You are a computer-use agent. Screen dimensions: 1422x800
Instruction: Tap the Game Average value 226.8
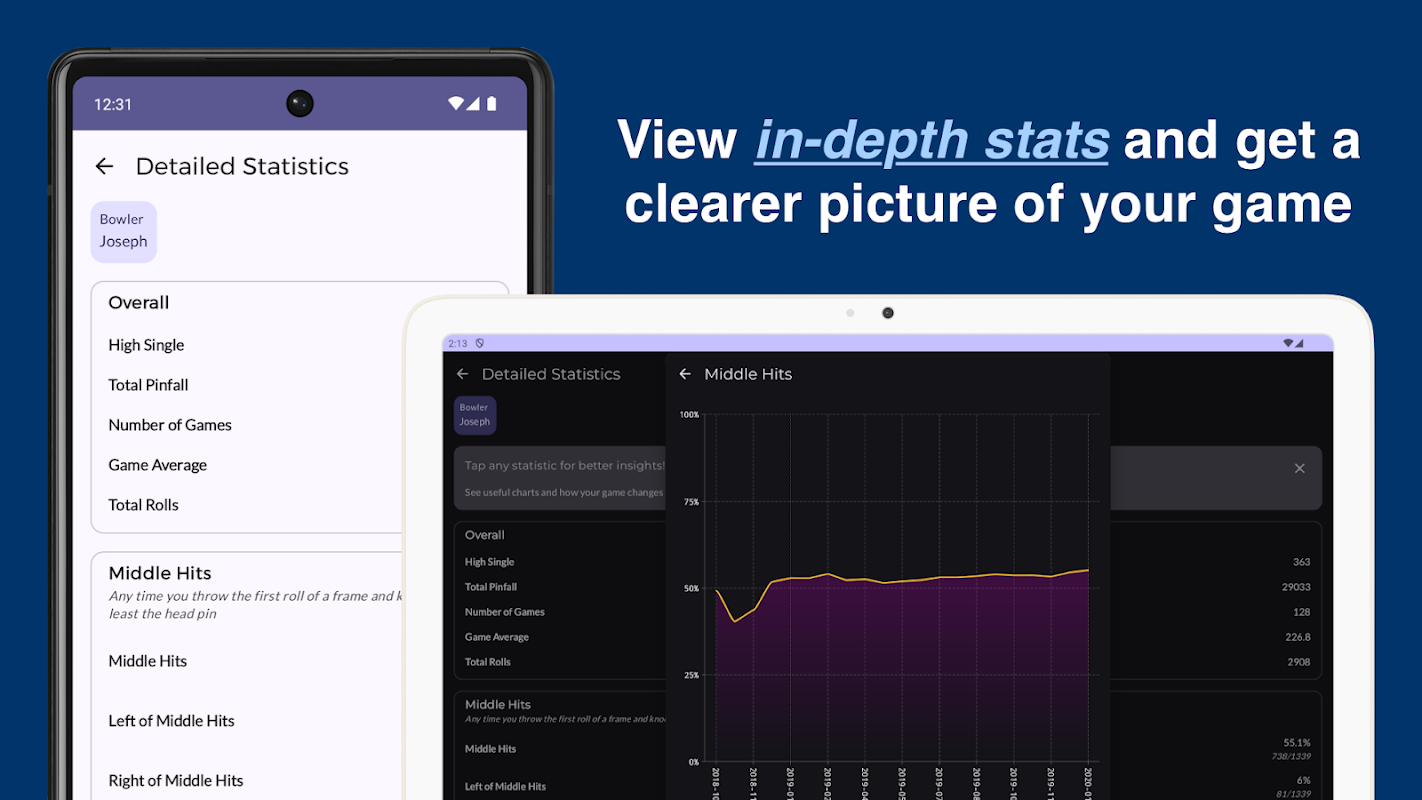point(1299,637)
